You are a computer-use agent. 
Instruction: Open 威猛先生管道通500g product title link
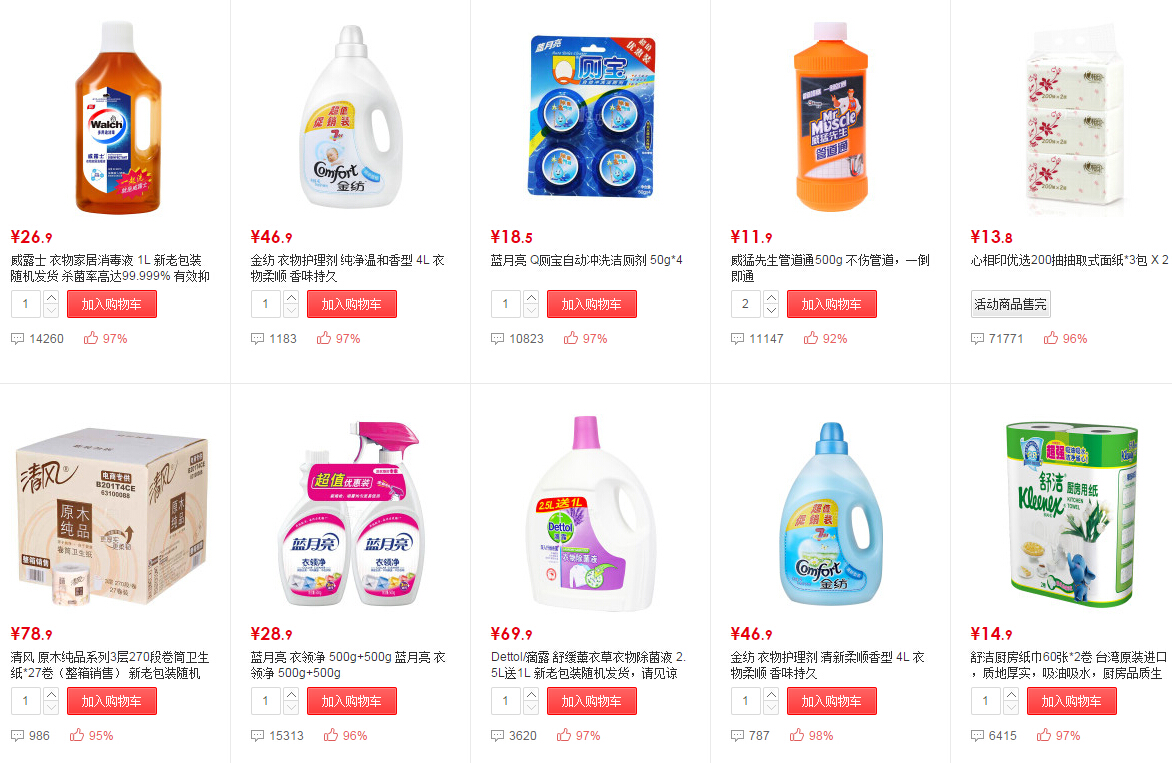tap(830, 268)
